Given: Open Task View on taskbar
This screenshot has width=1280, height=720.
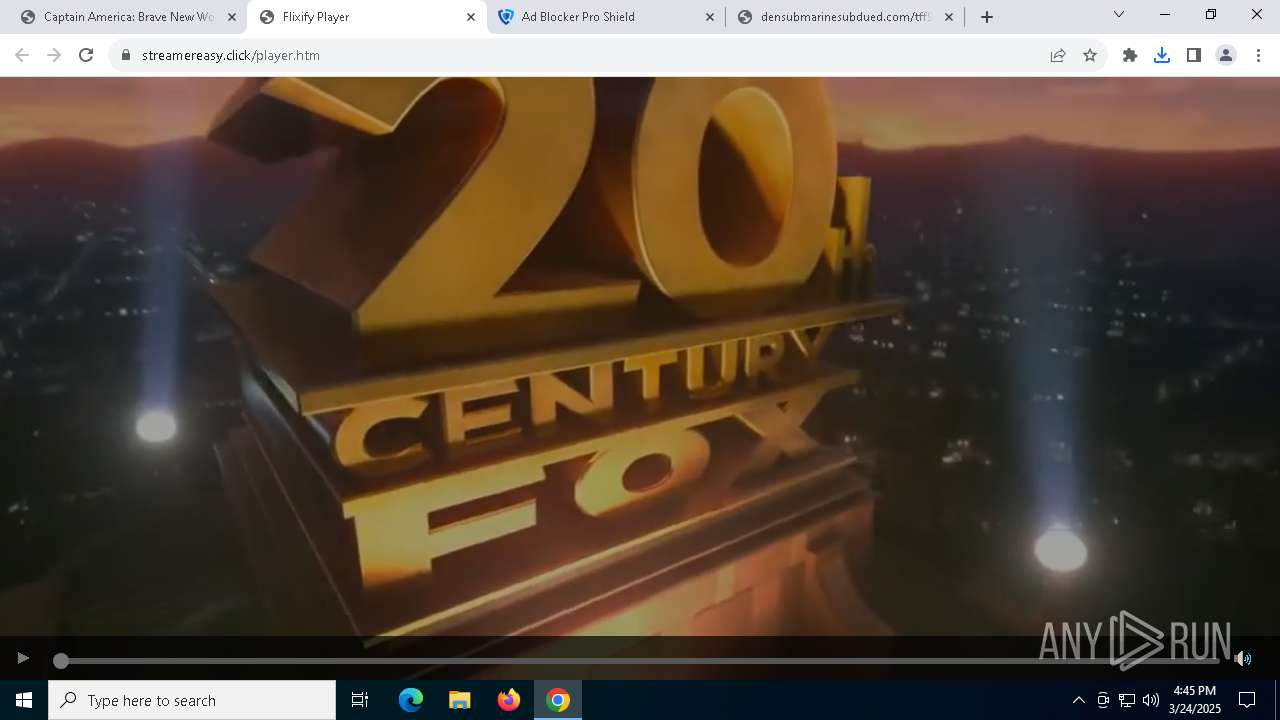Looking at the screenshot, I should click(x=360, y=700).
